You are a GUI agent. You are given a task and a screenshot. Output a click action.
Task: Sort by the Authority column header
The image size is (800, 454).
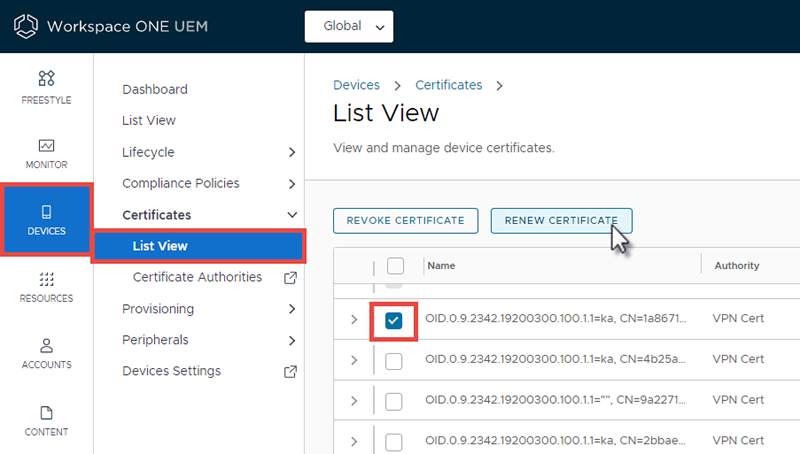pyautogui.click(x=737, y=266)
